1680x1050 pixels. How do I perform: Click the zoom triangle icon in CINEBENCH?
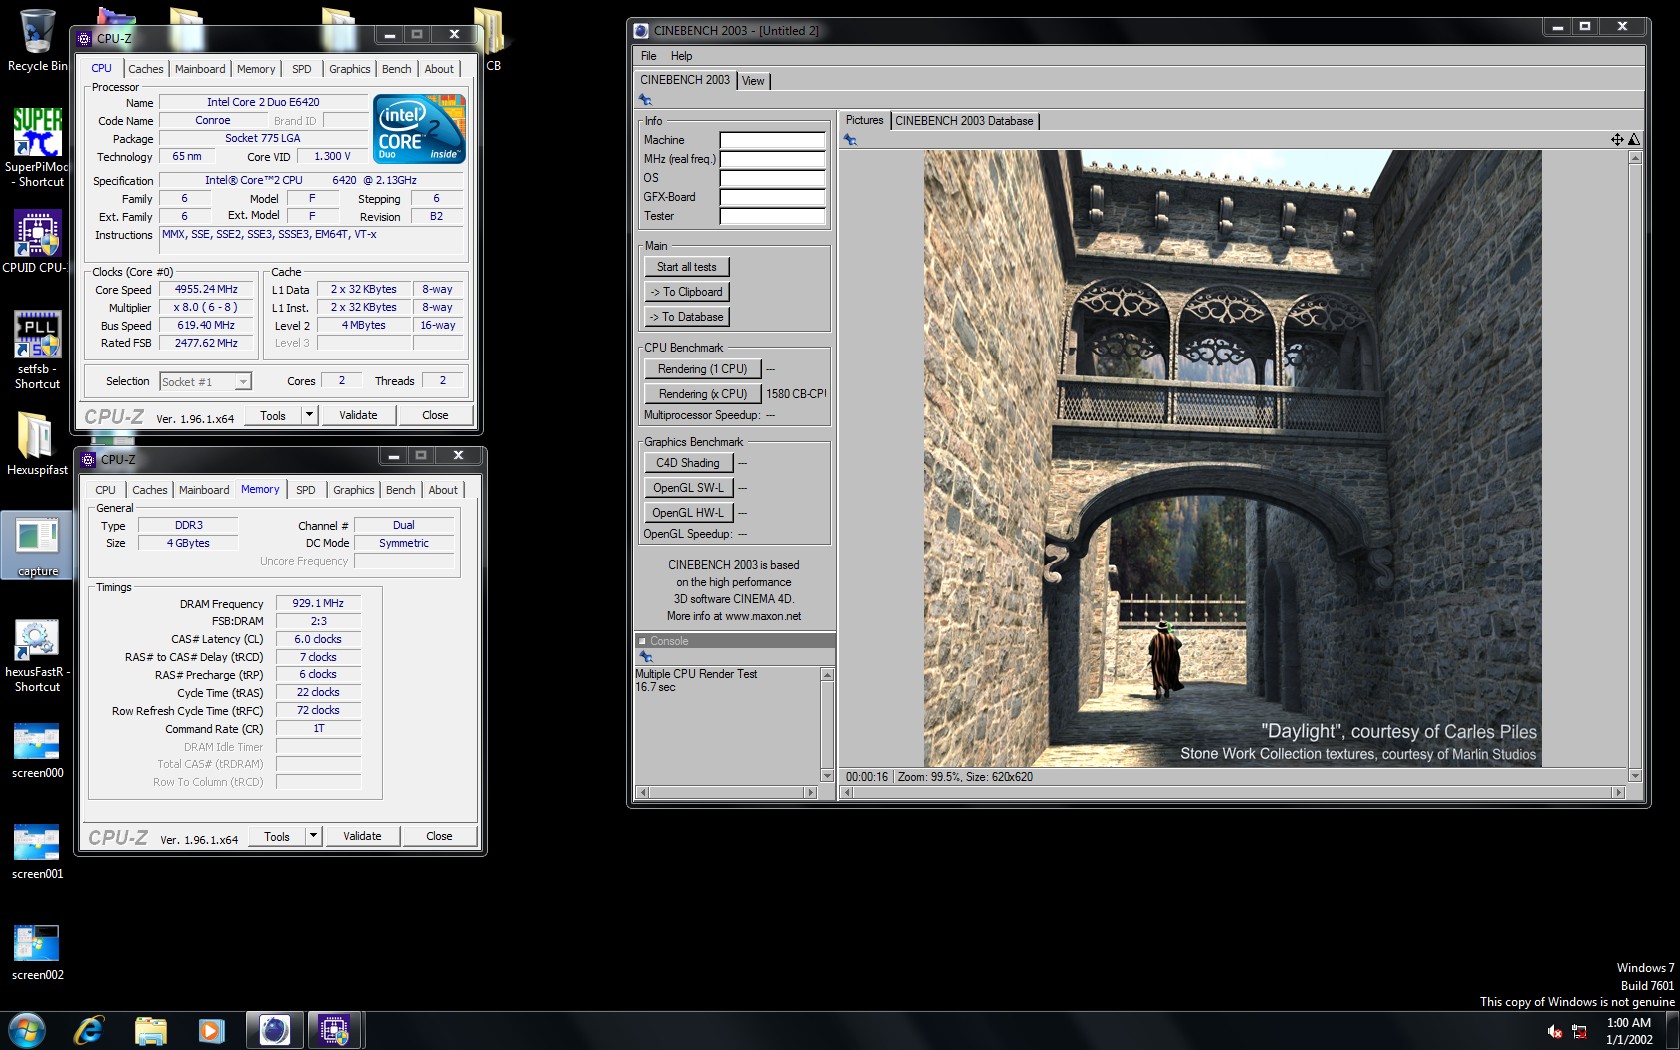coord(1634,139)
